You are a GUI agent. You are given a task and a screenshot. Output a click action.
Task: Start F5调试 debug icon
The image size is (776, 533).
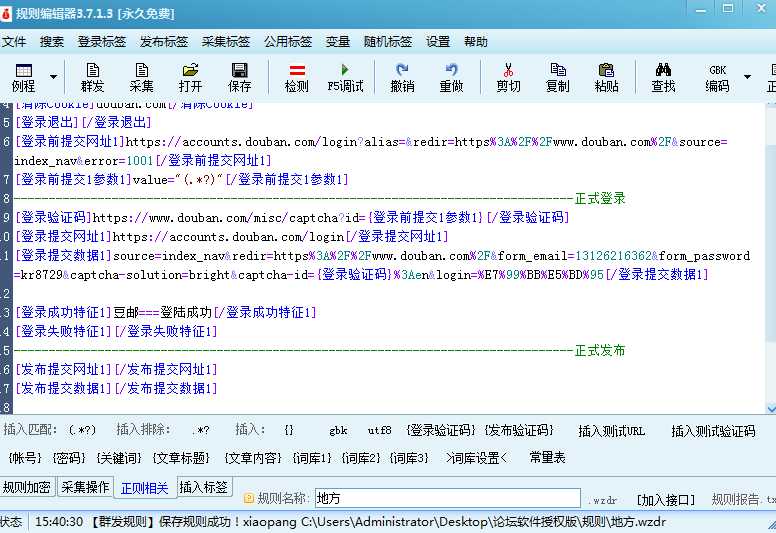coord(345,78)
